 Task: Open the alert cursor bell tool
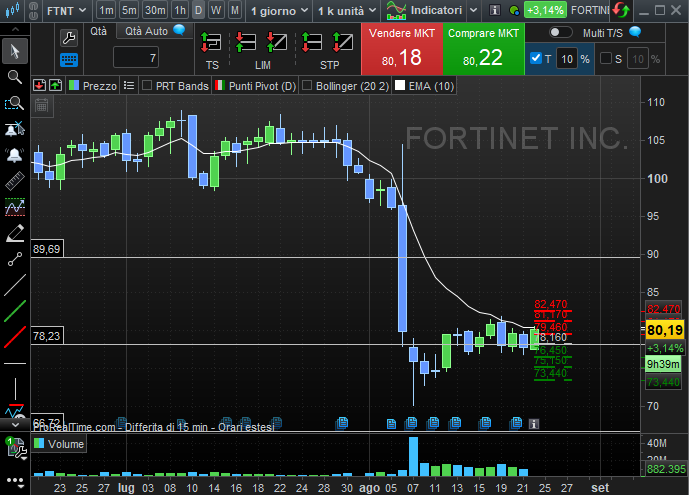15,129
